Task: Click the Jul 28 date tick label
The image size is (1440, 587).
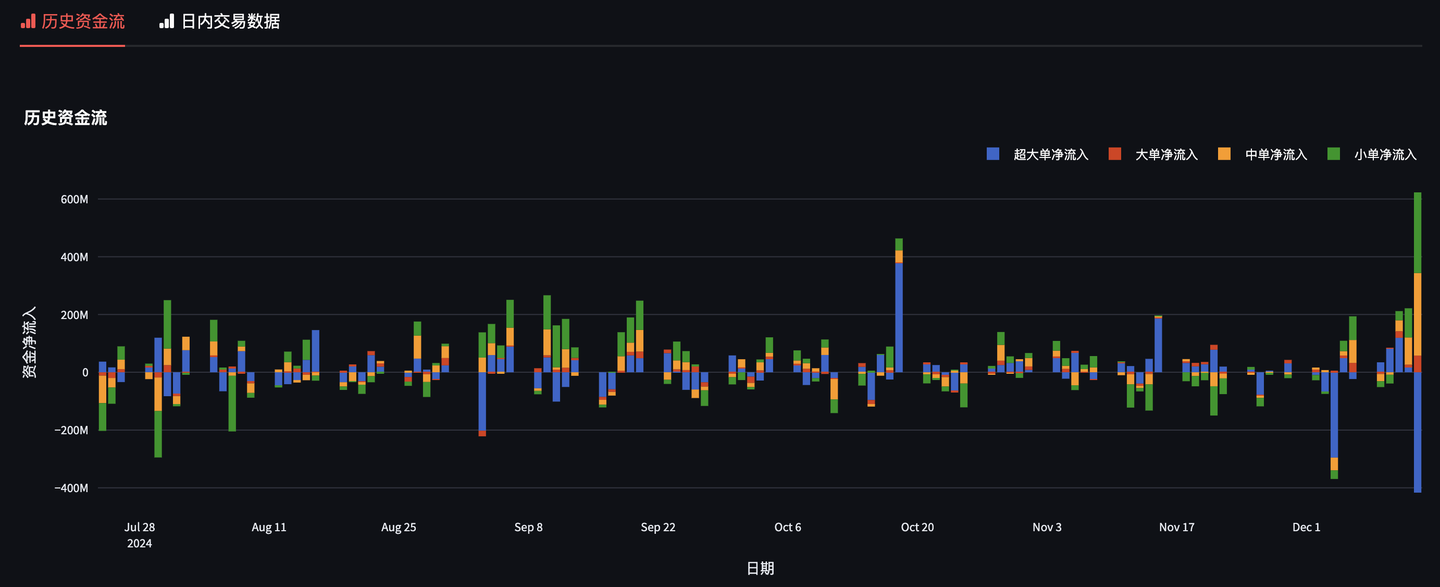Action: coord(139,527)
